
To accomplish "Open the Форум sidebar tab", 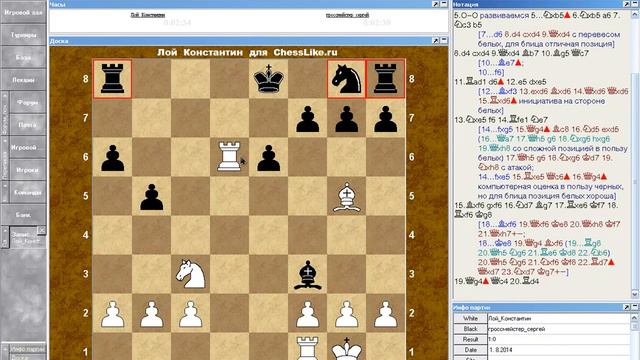I will pyautogui.click(x=27, y=102).
